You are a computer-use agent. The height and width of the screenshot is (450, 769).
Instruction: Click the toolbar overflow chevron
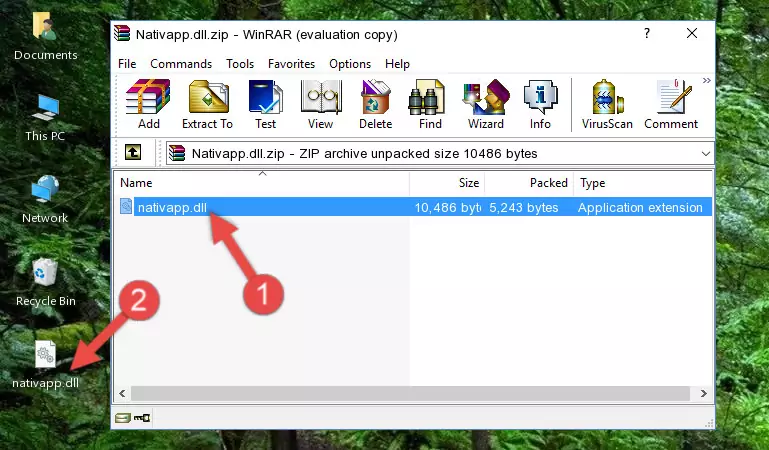tap(707, 81)
